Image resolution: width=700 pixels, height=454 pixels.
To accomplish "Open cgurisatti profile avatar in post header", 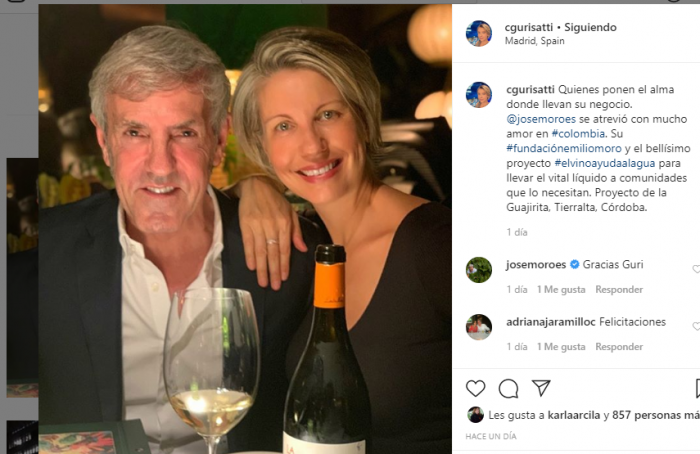I will (479, 33).
